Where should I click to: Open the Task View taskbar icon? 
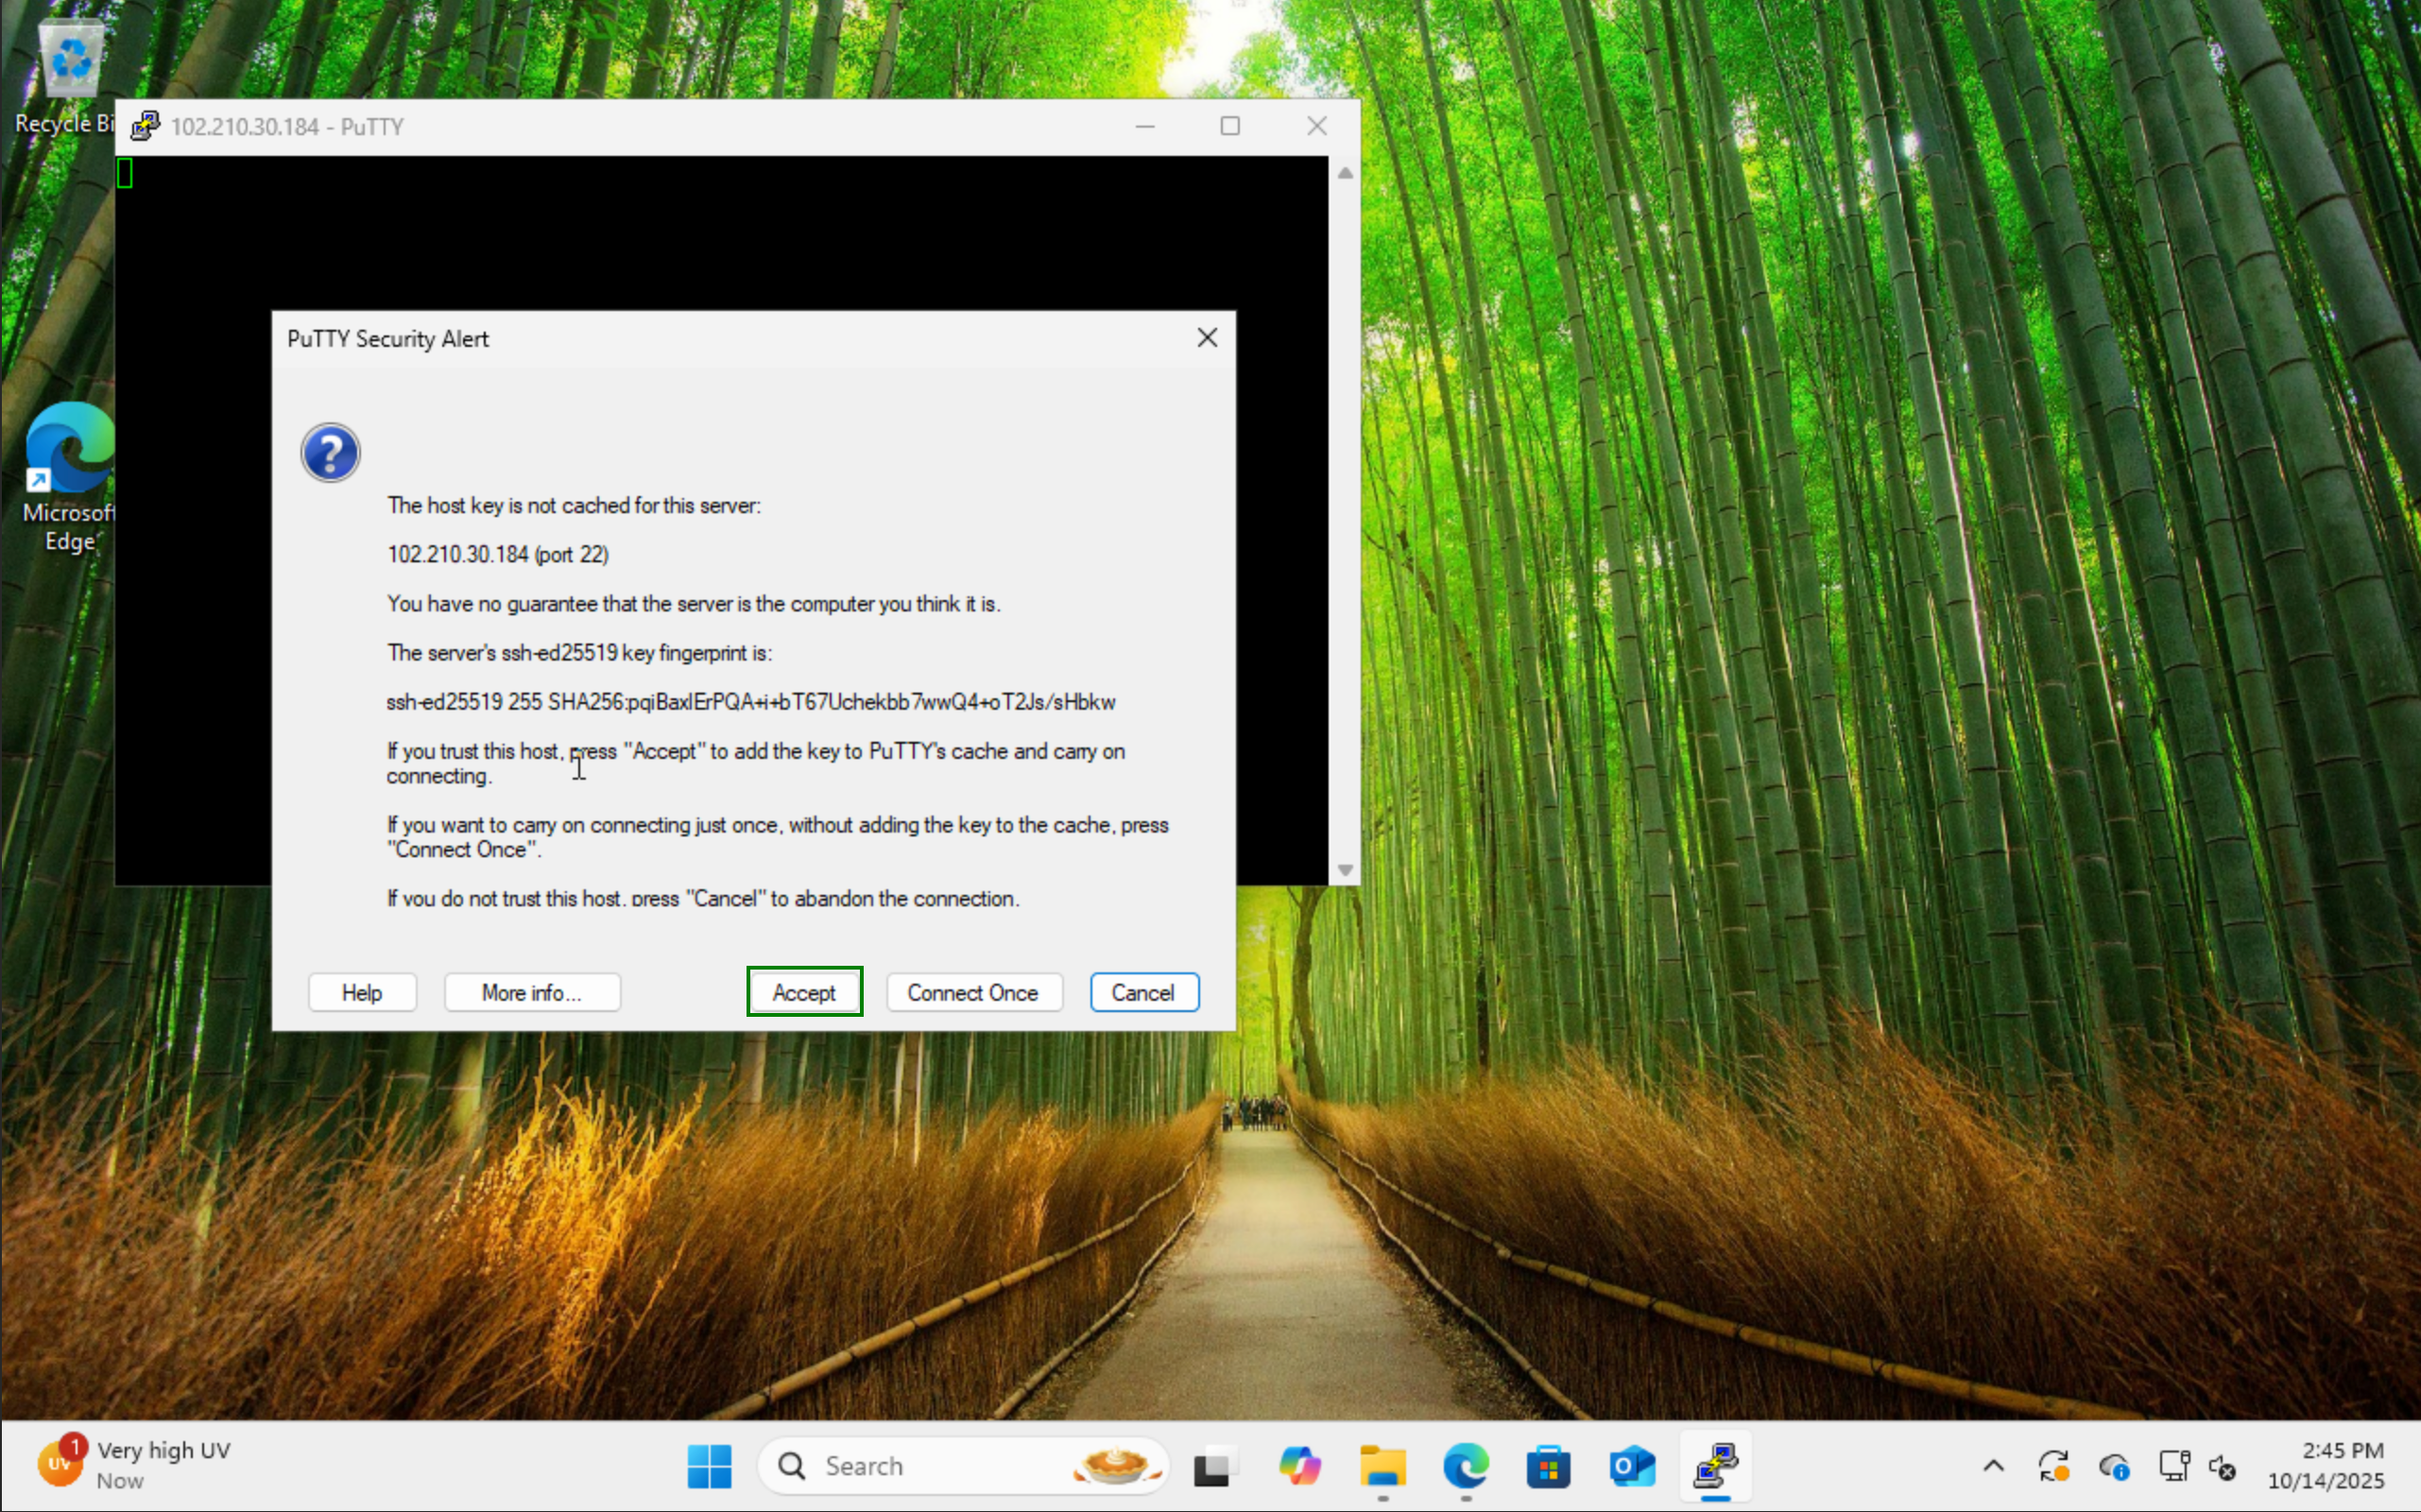click(1214, 1466)
